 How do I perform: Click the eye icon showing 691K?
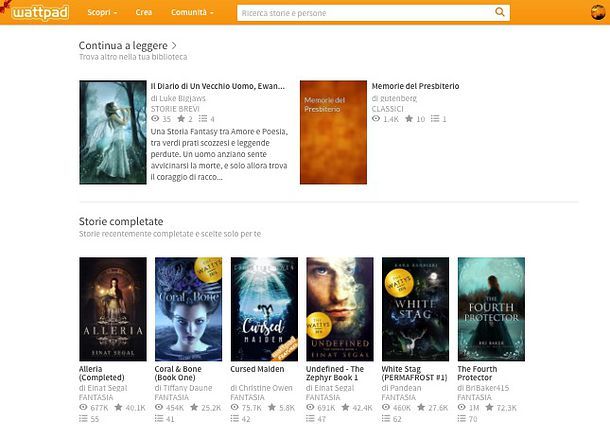tap(310, 407)
